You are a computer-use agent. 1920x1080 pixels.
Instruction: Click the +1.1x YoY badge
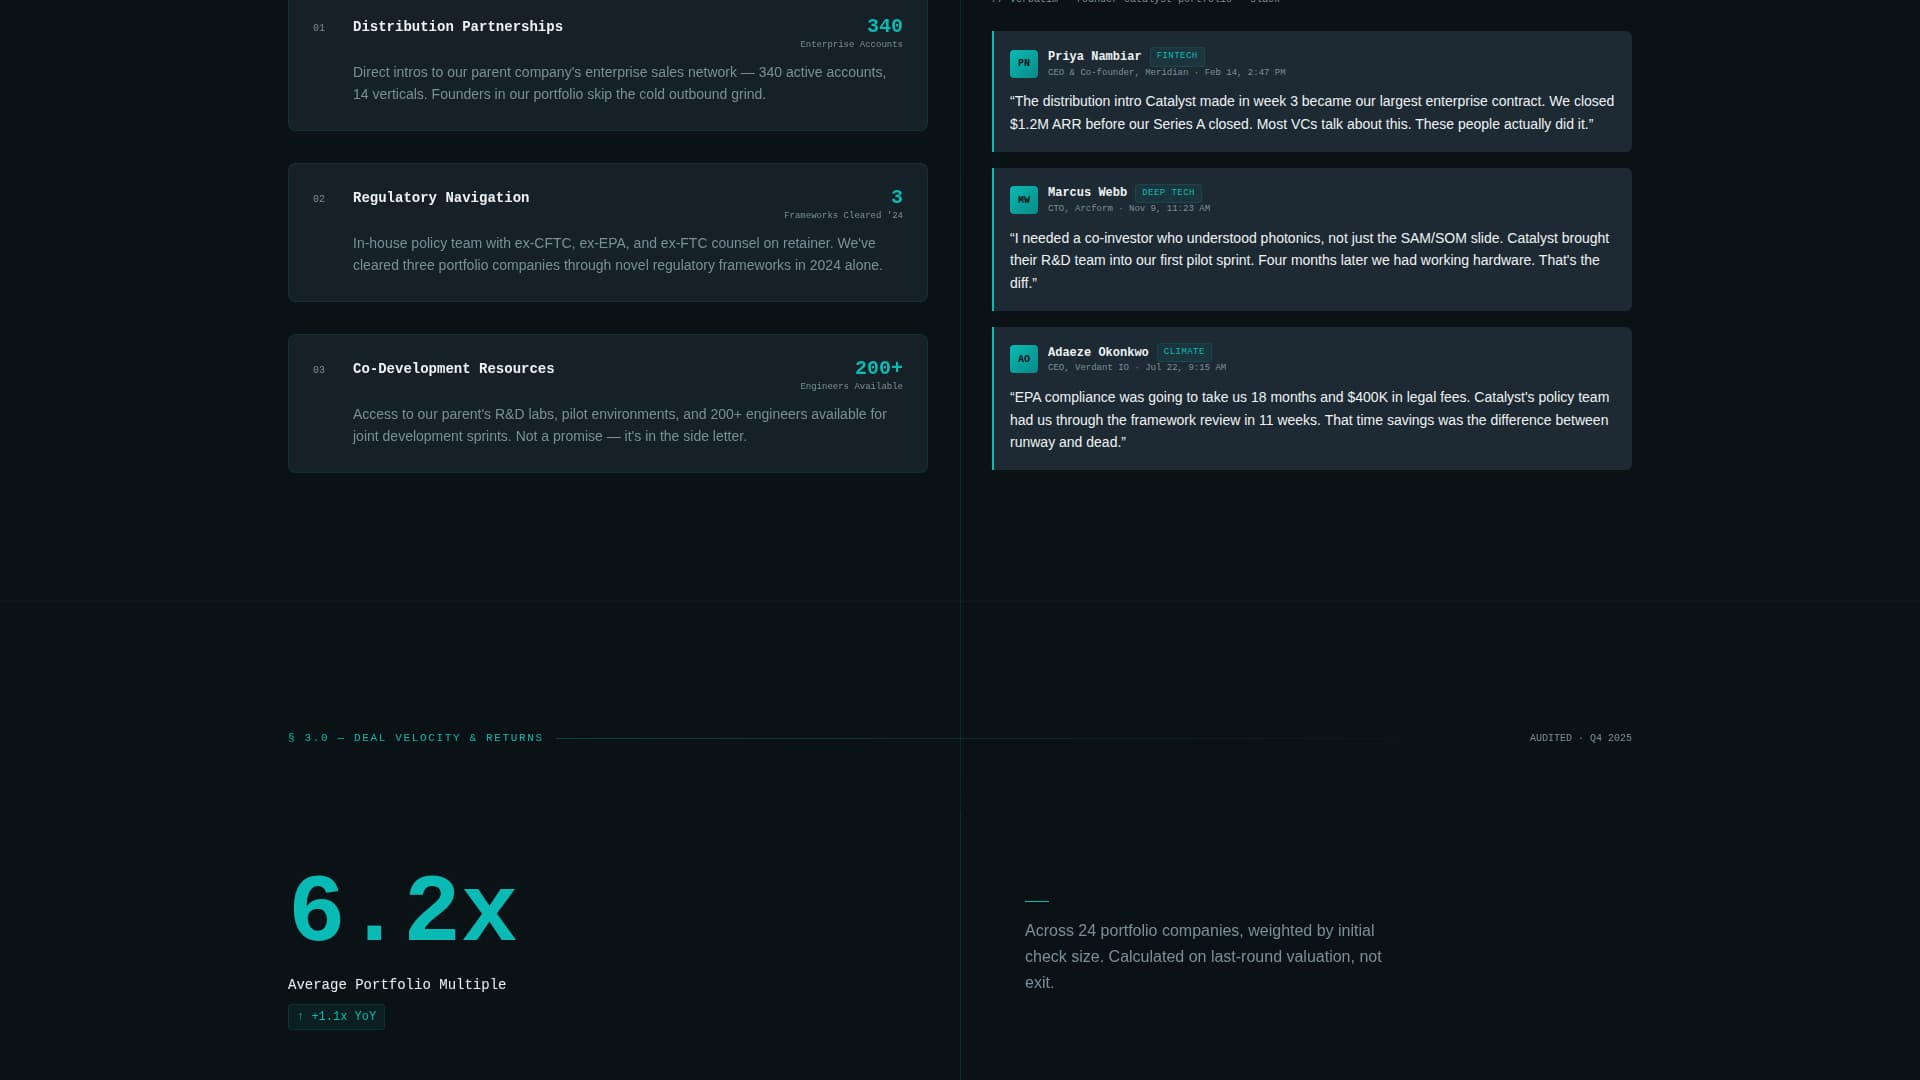click(x=336, y=1017)
